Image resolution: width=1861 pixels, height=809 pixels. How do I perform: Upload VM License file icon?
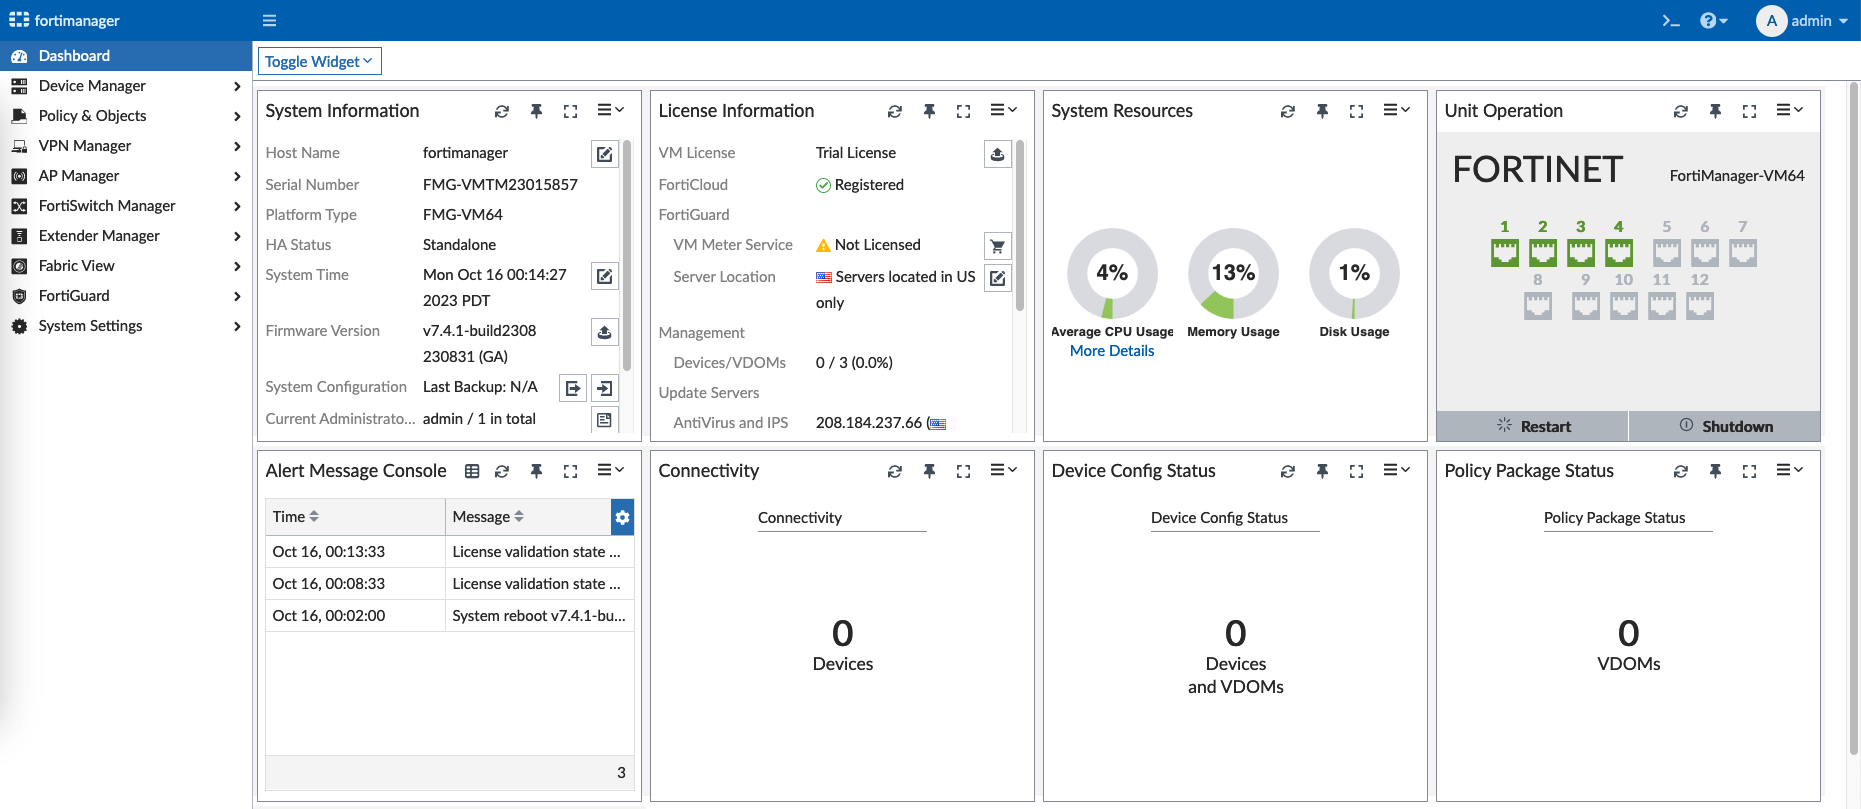997,154
